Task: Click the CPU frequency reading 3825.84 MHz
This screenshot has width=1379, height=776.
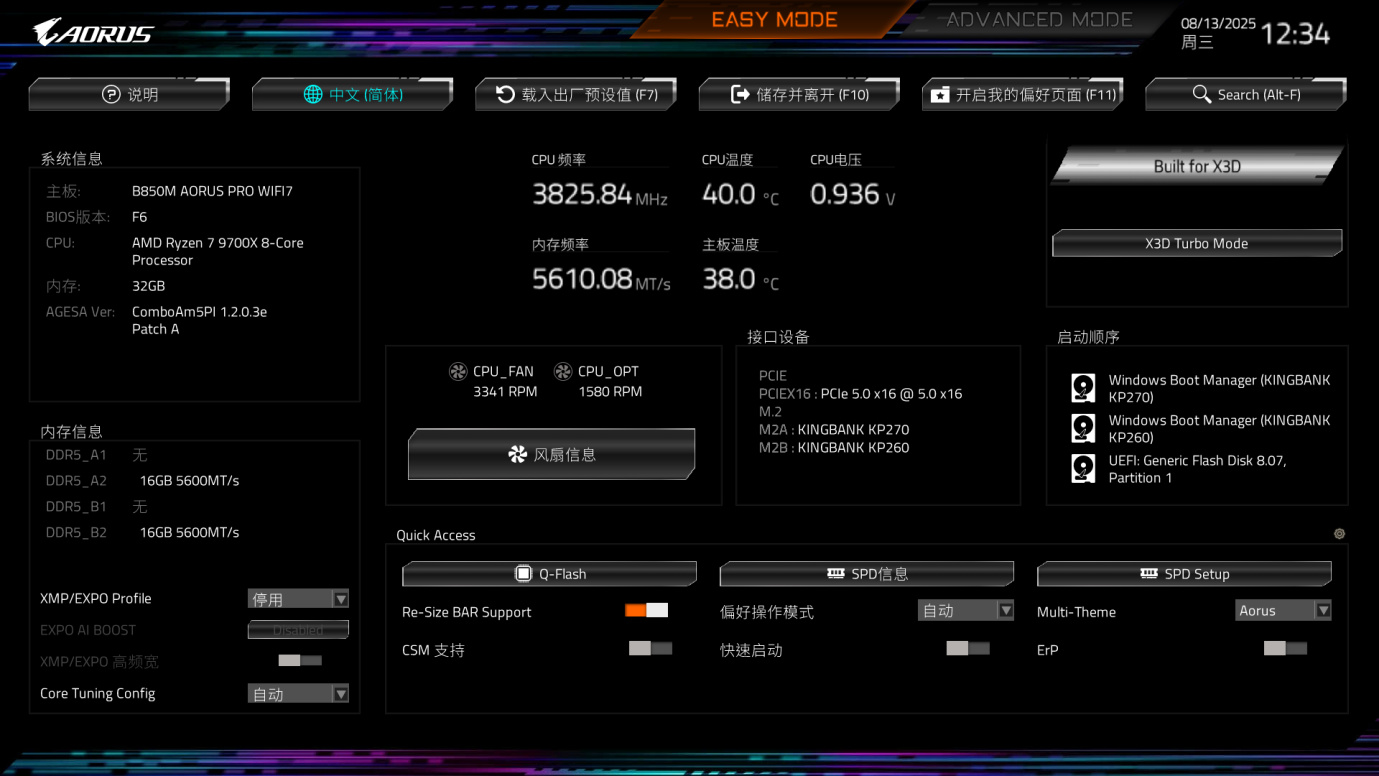Action: 599,194
